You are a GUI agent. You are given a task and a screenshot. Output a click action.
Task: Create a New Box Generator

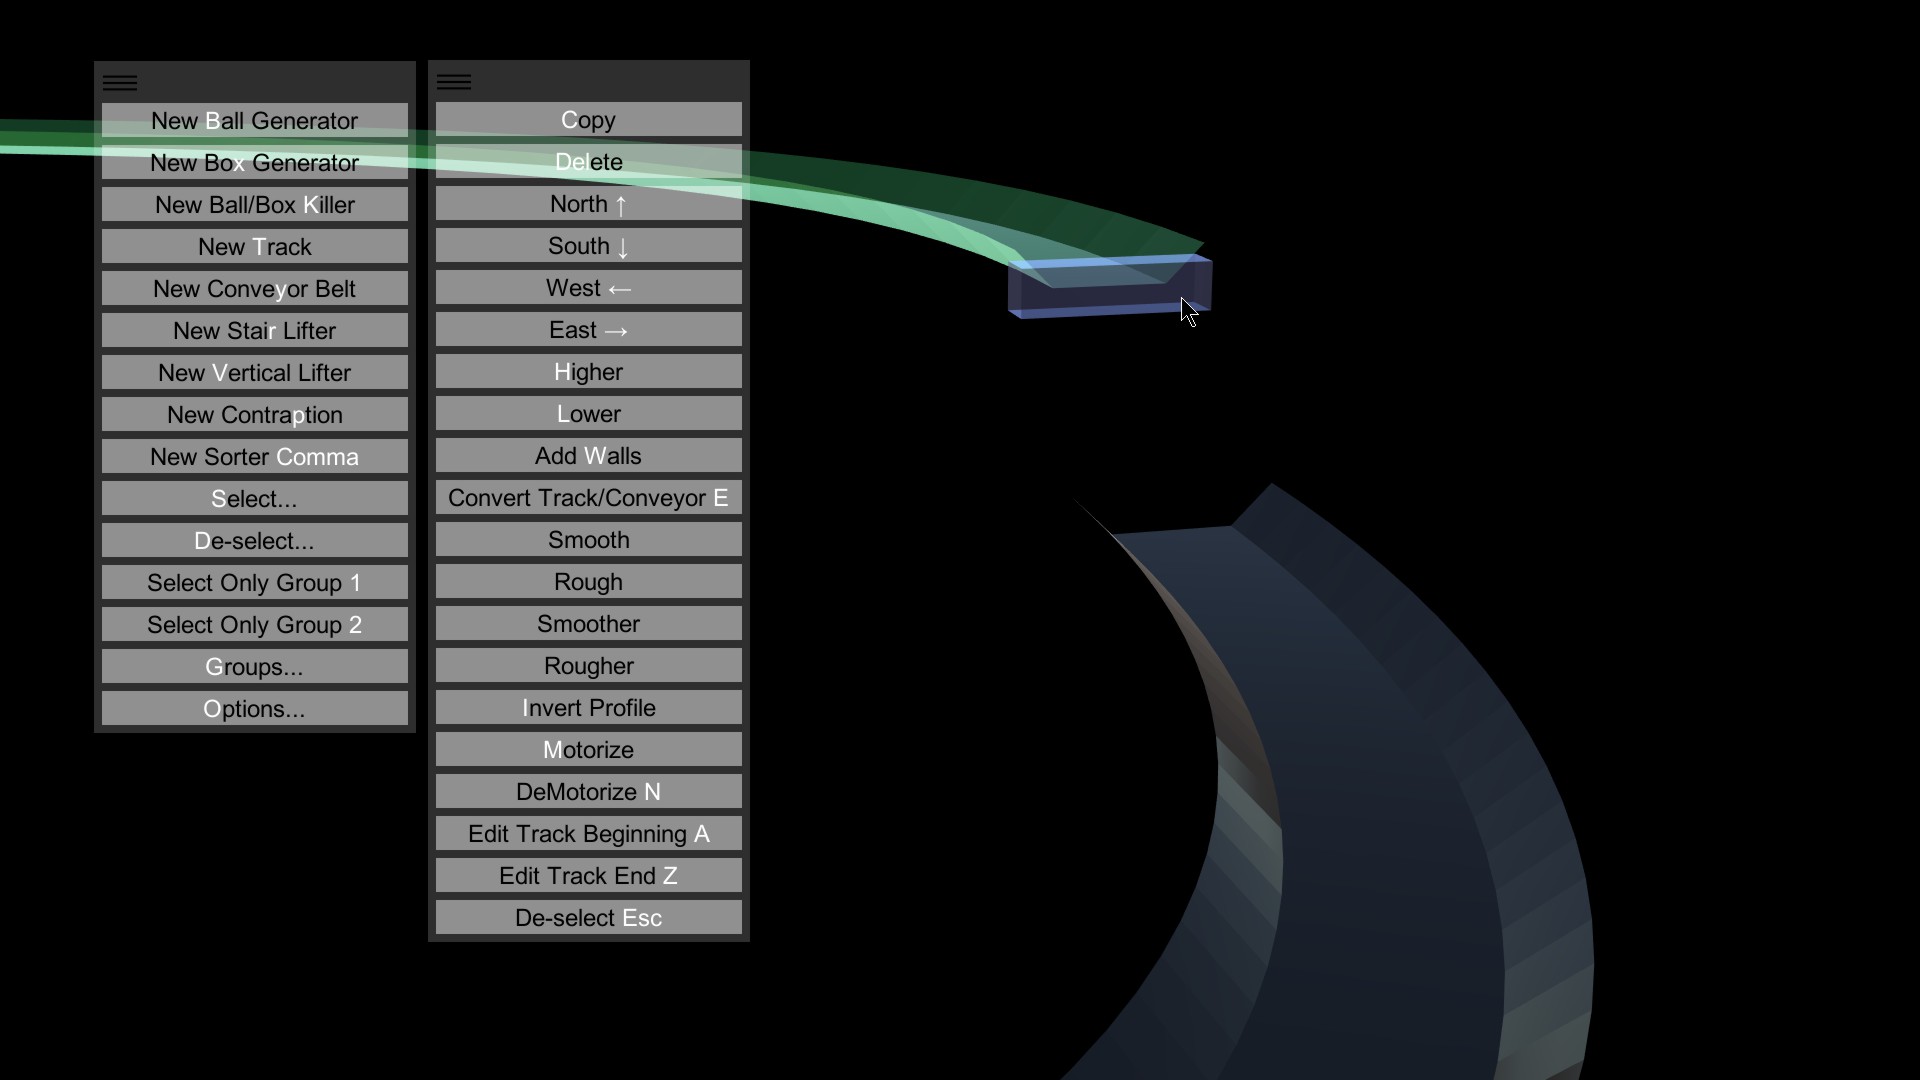pyautogui.click(x=255, y=163)
